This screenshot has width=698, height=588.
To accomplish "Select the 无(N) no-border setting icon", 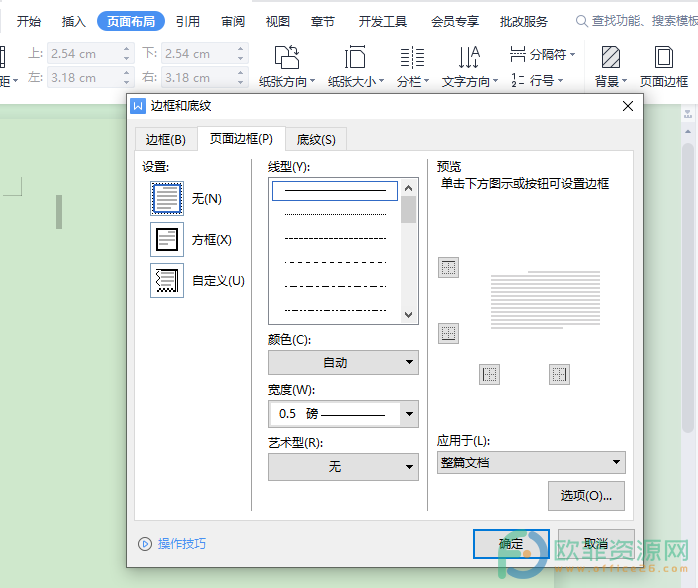I will coord(167,199).
